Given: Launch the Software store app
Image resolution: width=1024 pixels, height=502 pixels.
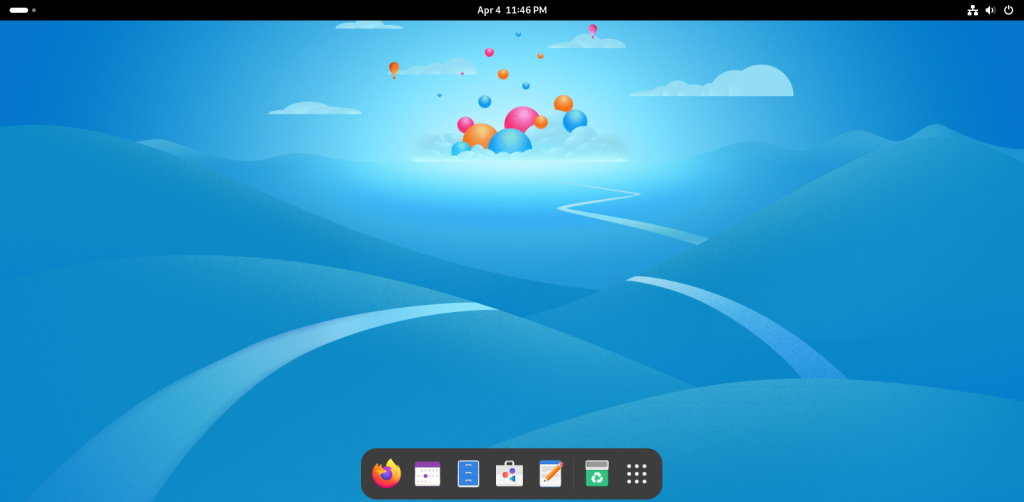Looking at the screenshot, I should pyautogui.click(x=509, y=473).
